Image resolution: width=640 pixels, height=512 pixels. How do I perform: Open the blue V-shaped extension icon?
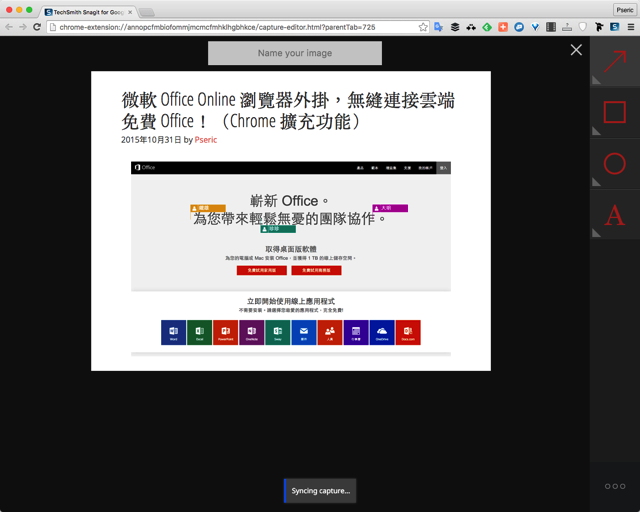(535, 27)
